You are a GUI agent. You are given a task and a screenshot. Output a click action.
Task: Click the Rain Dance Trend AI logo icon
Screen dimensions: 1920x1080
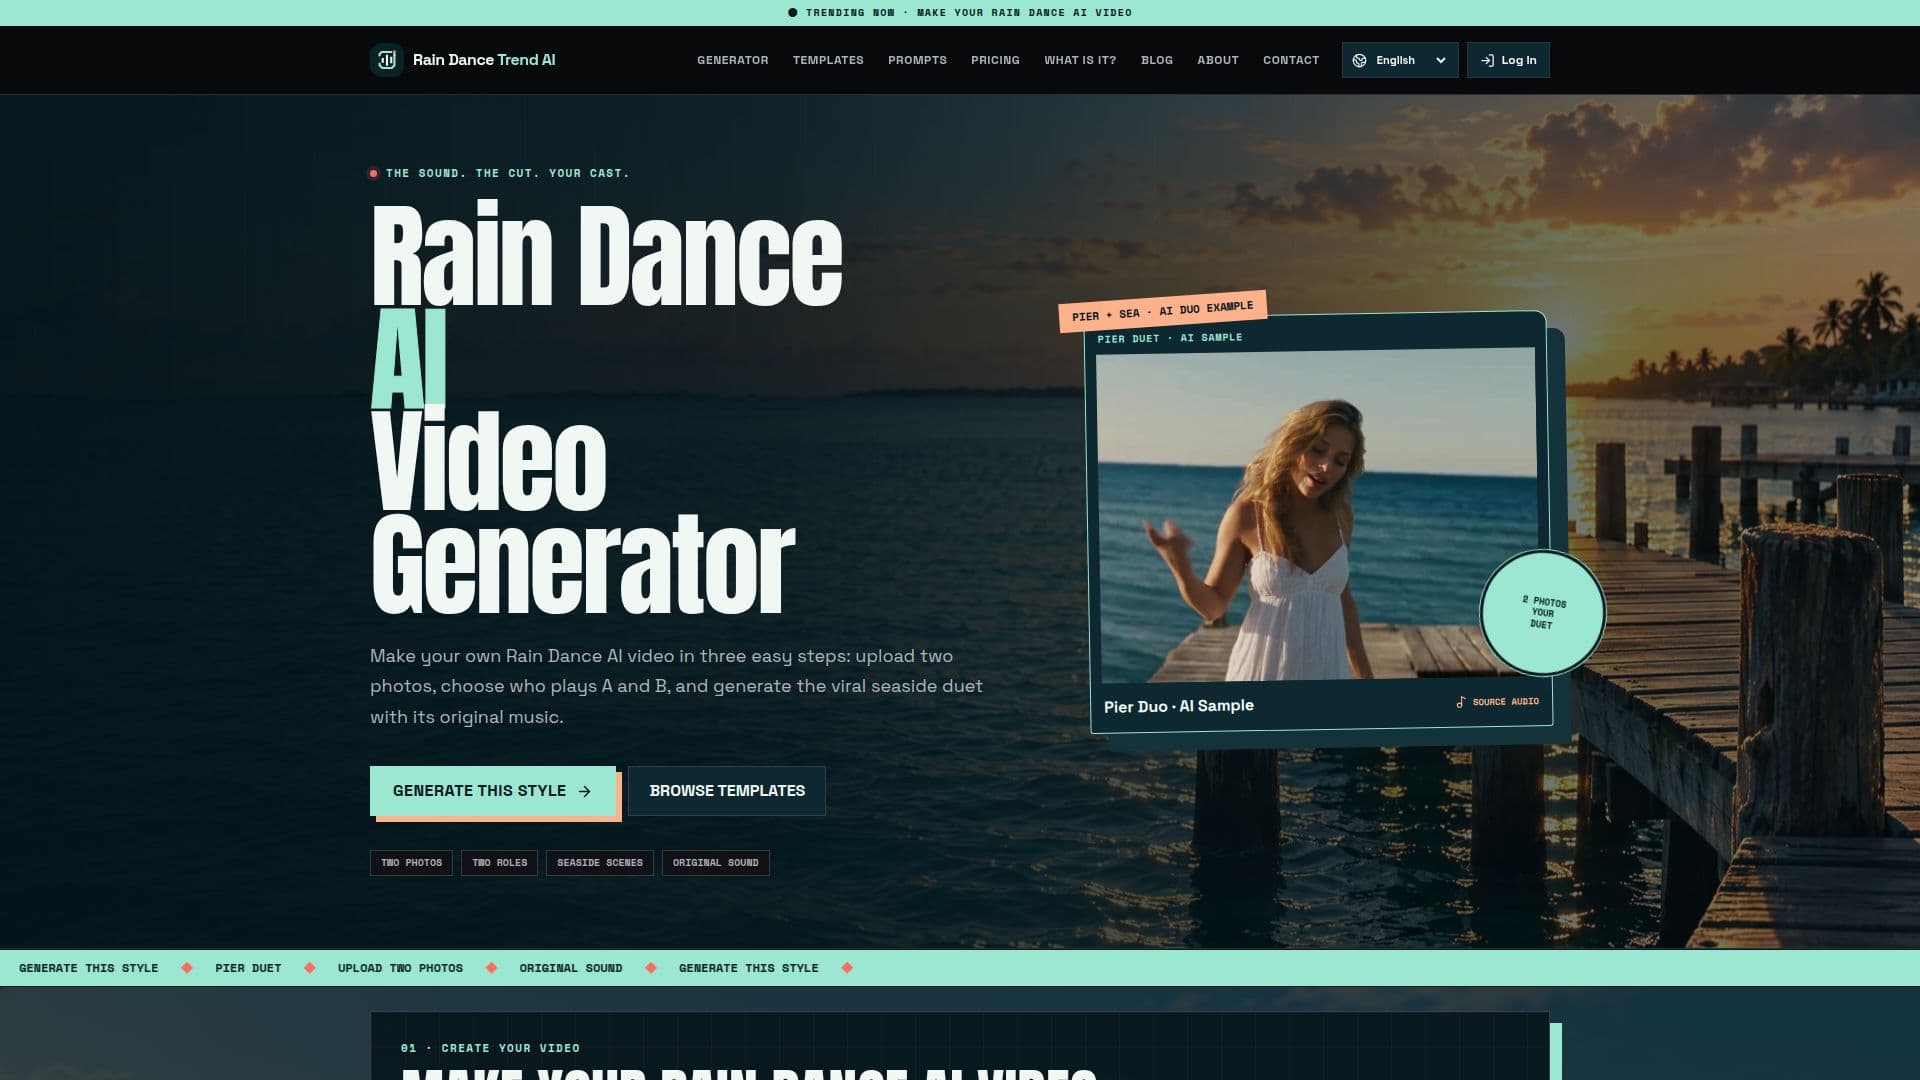tap(386, 60)
